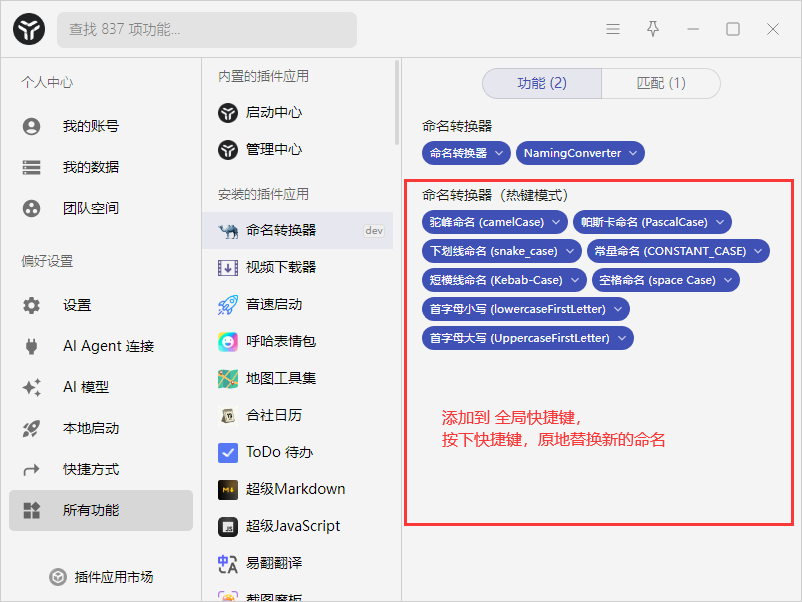Click the ToDo 待办 checkmark icon
Screen dimensions: 802x602
point(228,453)
